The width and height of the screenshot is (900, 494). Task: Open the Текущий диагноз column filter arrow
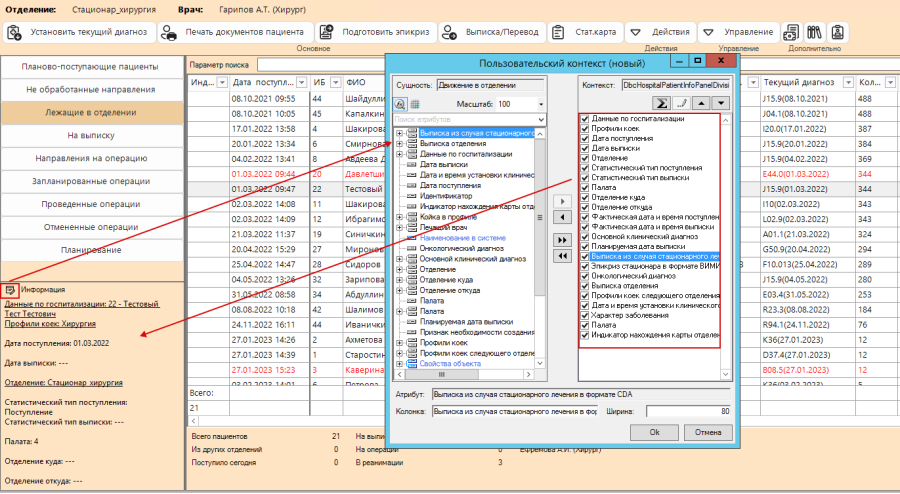[x=848, y=83]
